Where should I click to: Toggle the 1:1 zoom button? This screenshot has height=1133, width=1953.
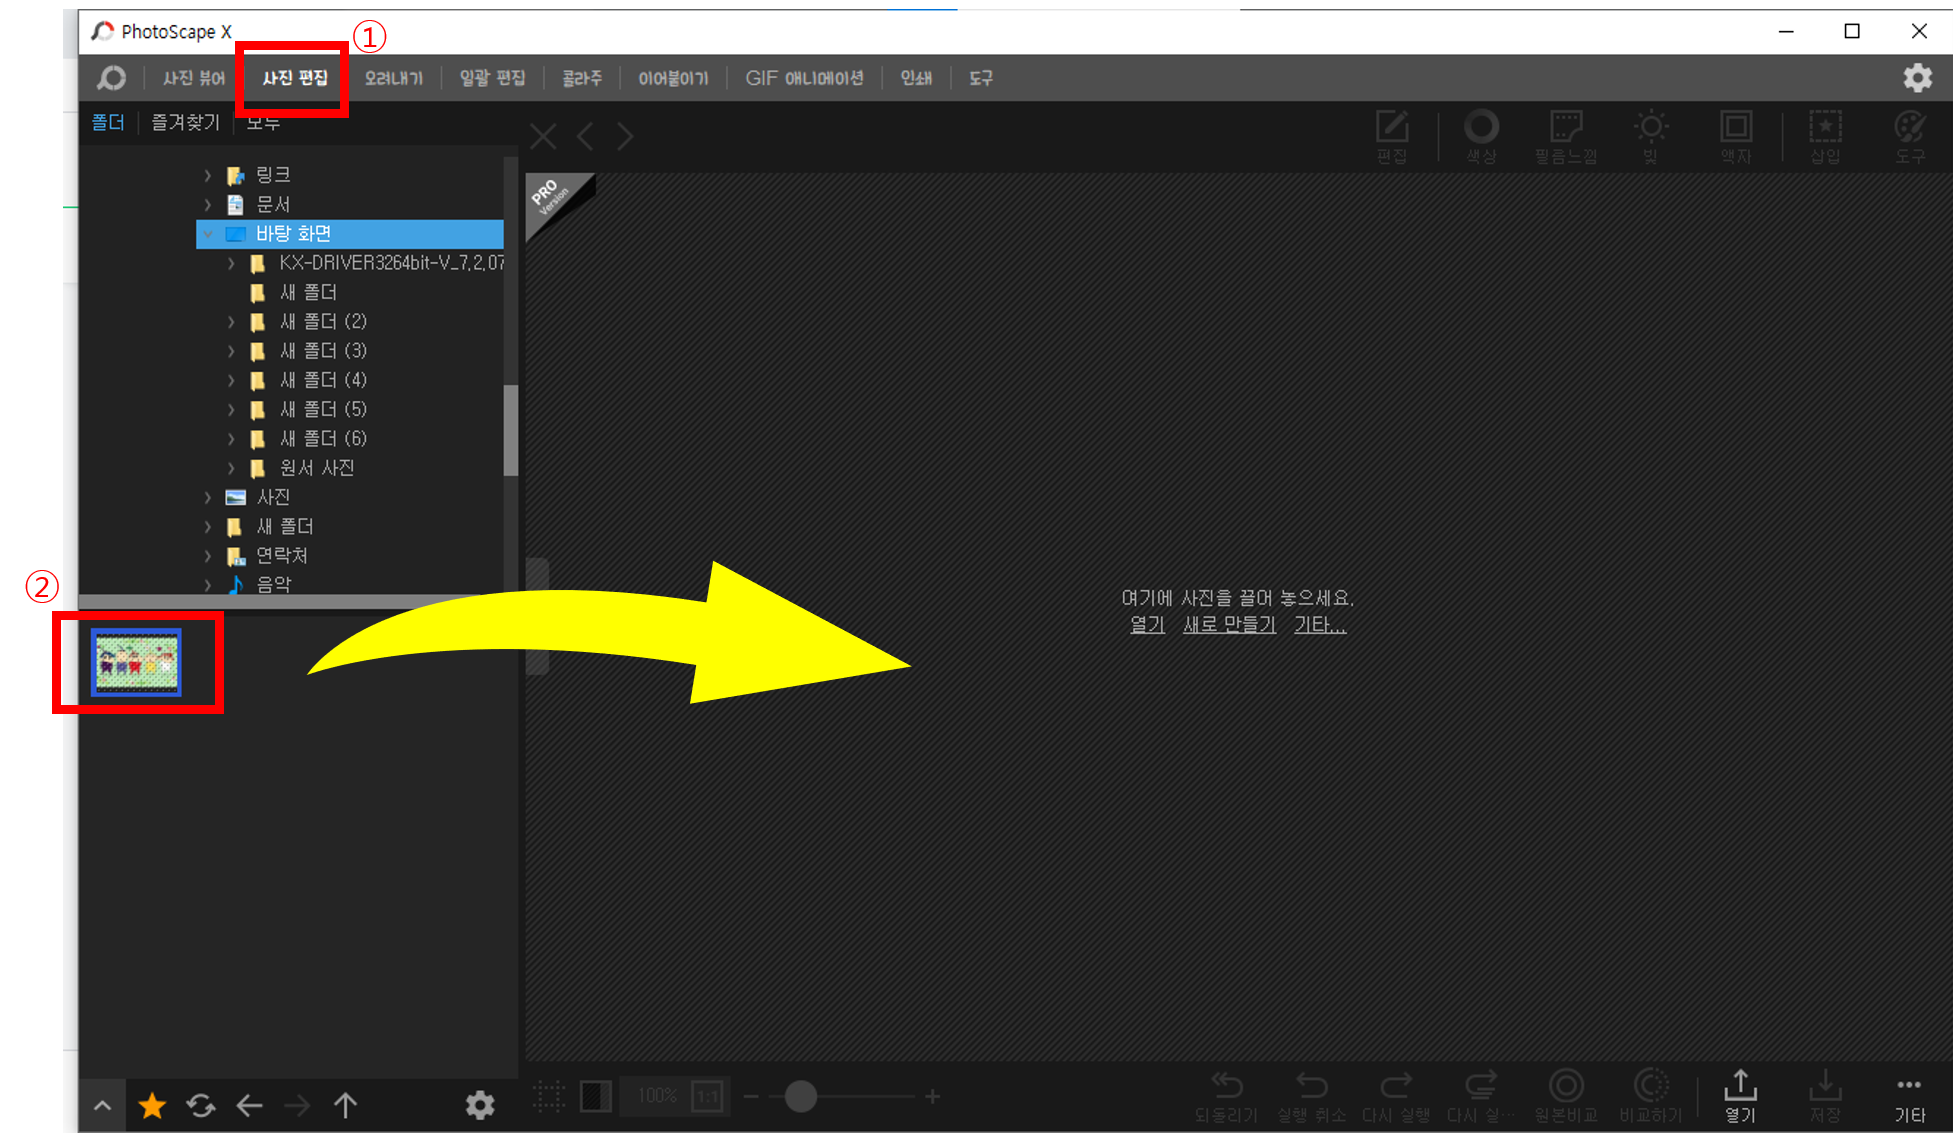[x=707, y=1096]
